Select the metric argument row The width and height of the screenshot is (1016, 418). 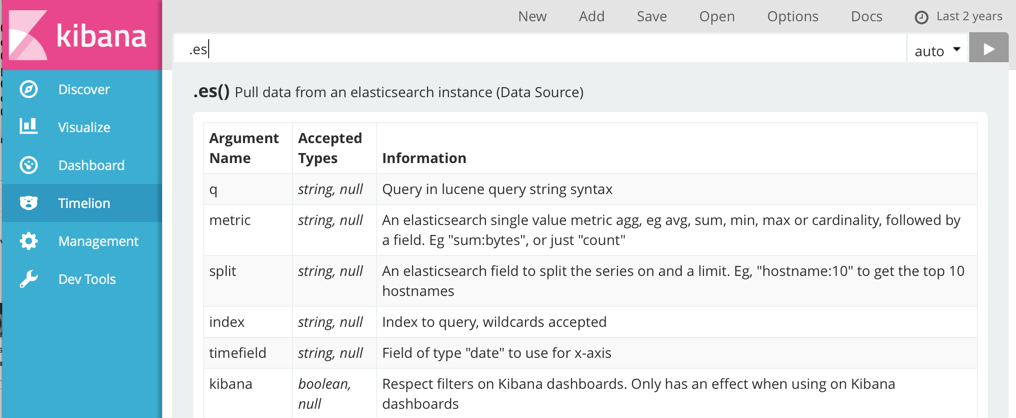(x=230, y=220)
